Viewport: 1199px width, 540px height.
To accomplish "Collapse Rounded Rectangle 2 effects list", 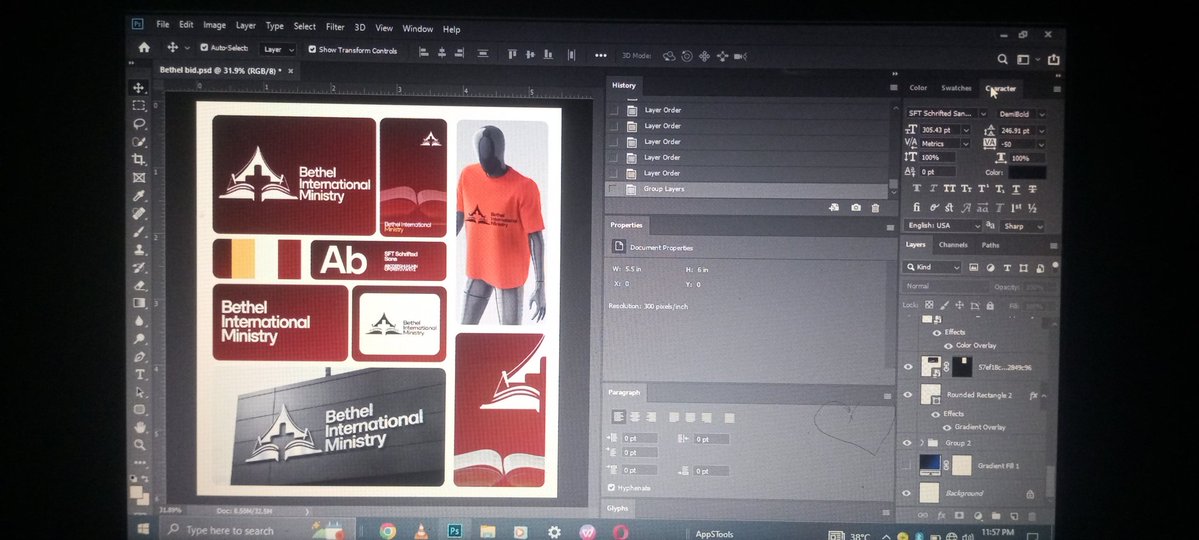I will click(x=1044, y=395).
